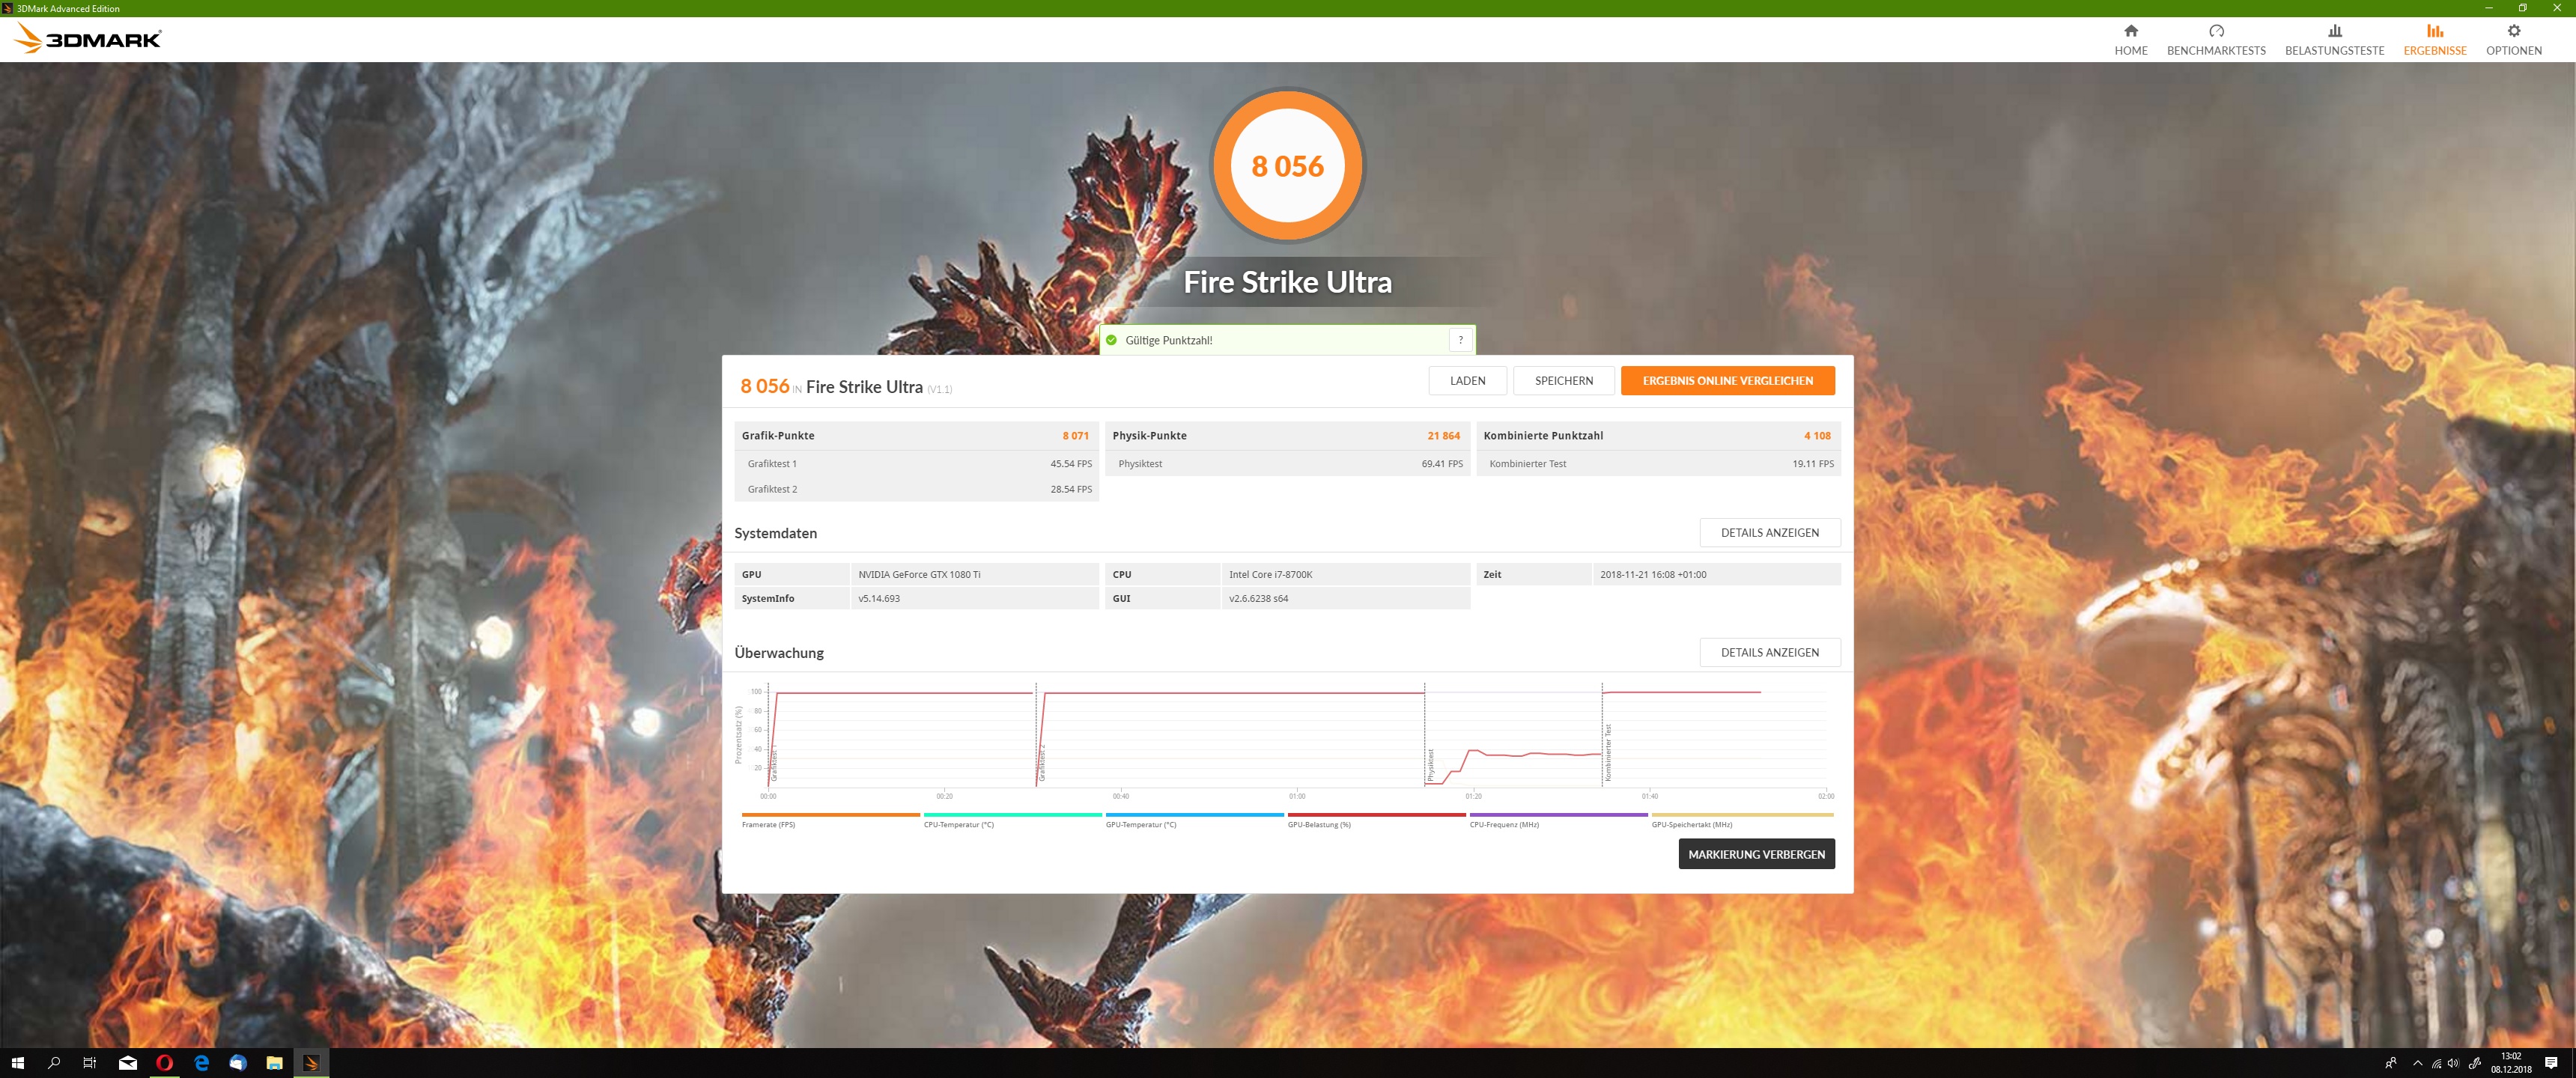Click ERGEBNIS ONLINE VERGLEICHEN button
The image size is (2576, 1078).
(x=1727, y=381)
